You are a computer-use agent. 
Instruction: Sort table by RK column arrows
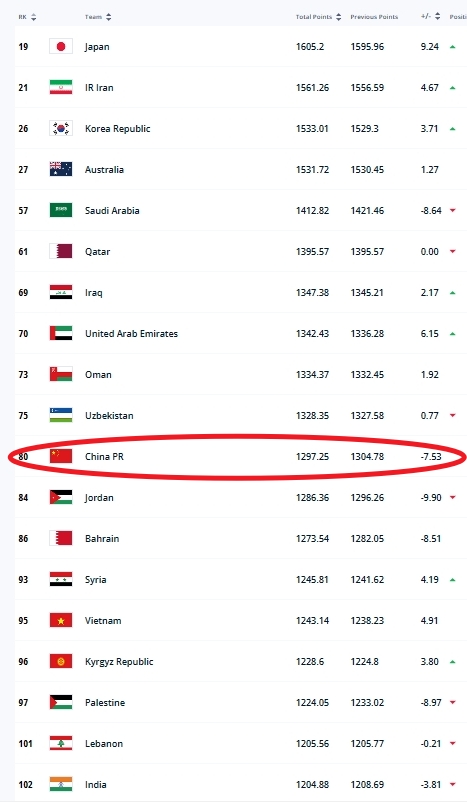(34, 17)
